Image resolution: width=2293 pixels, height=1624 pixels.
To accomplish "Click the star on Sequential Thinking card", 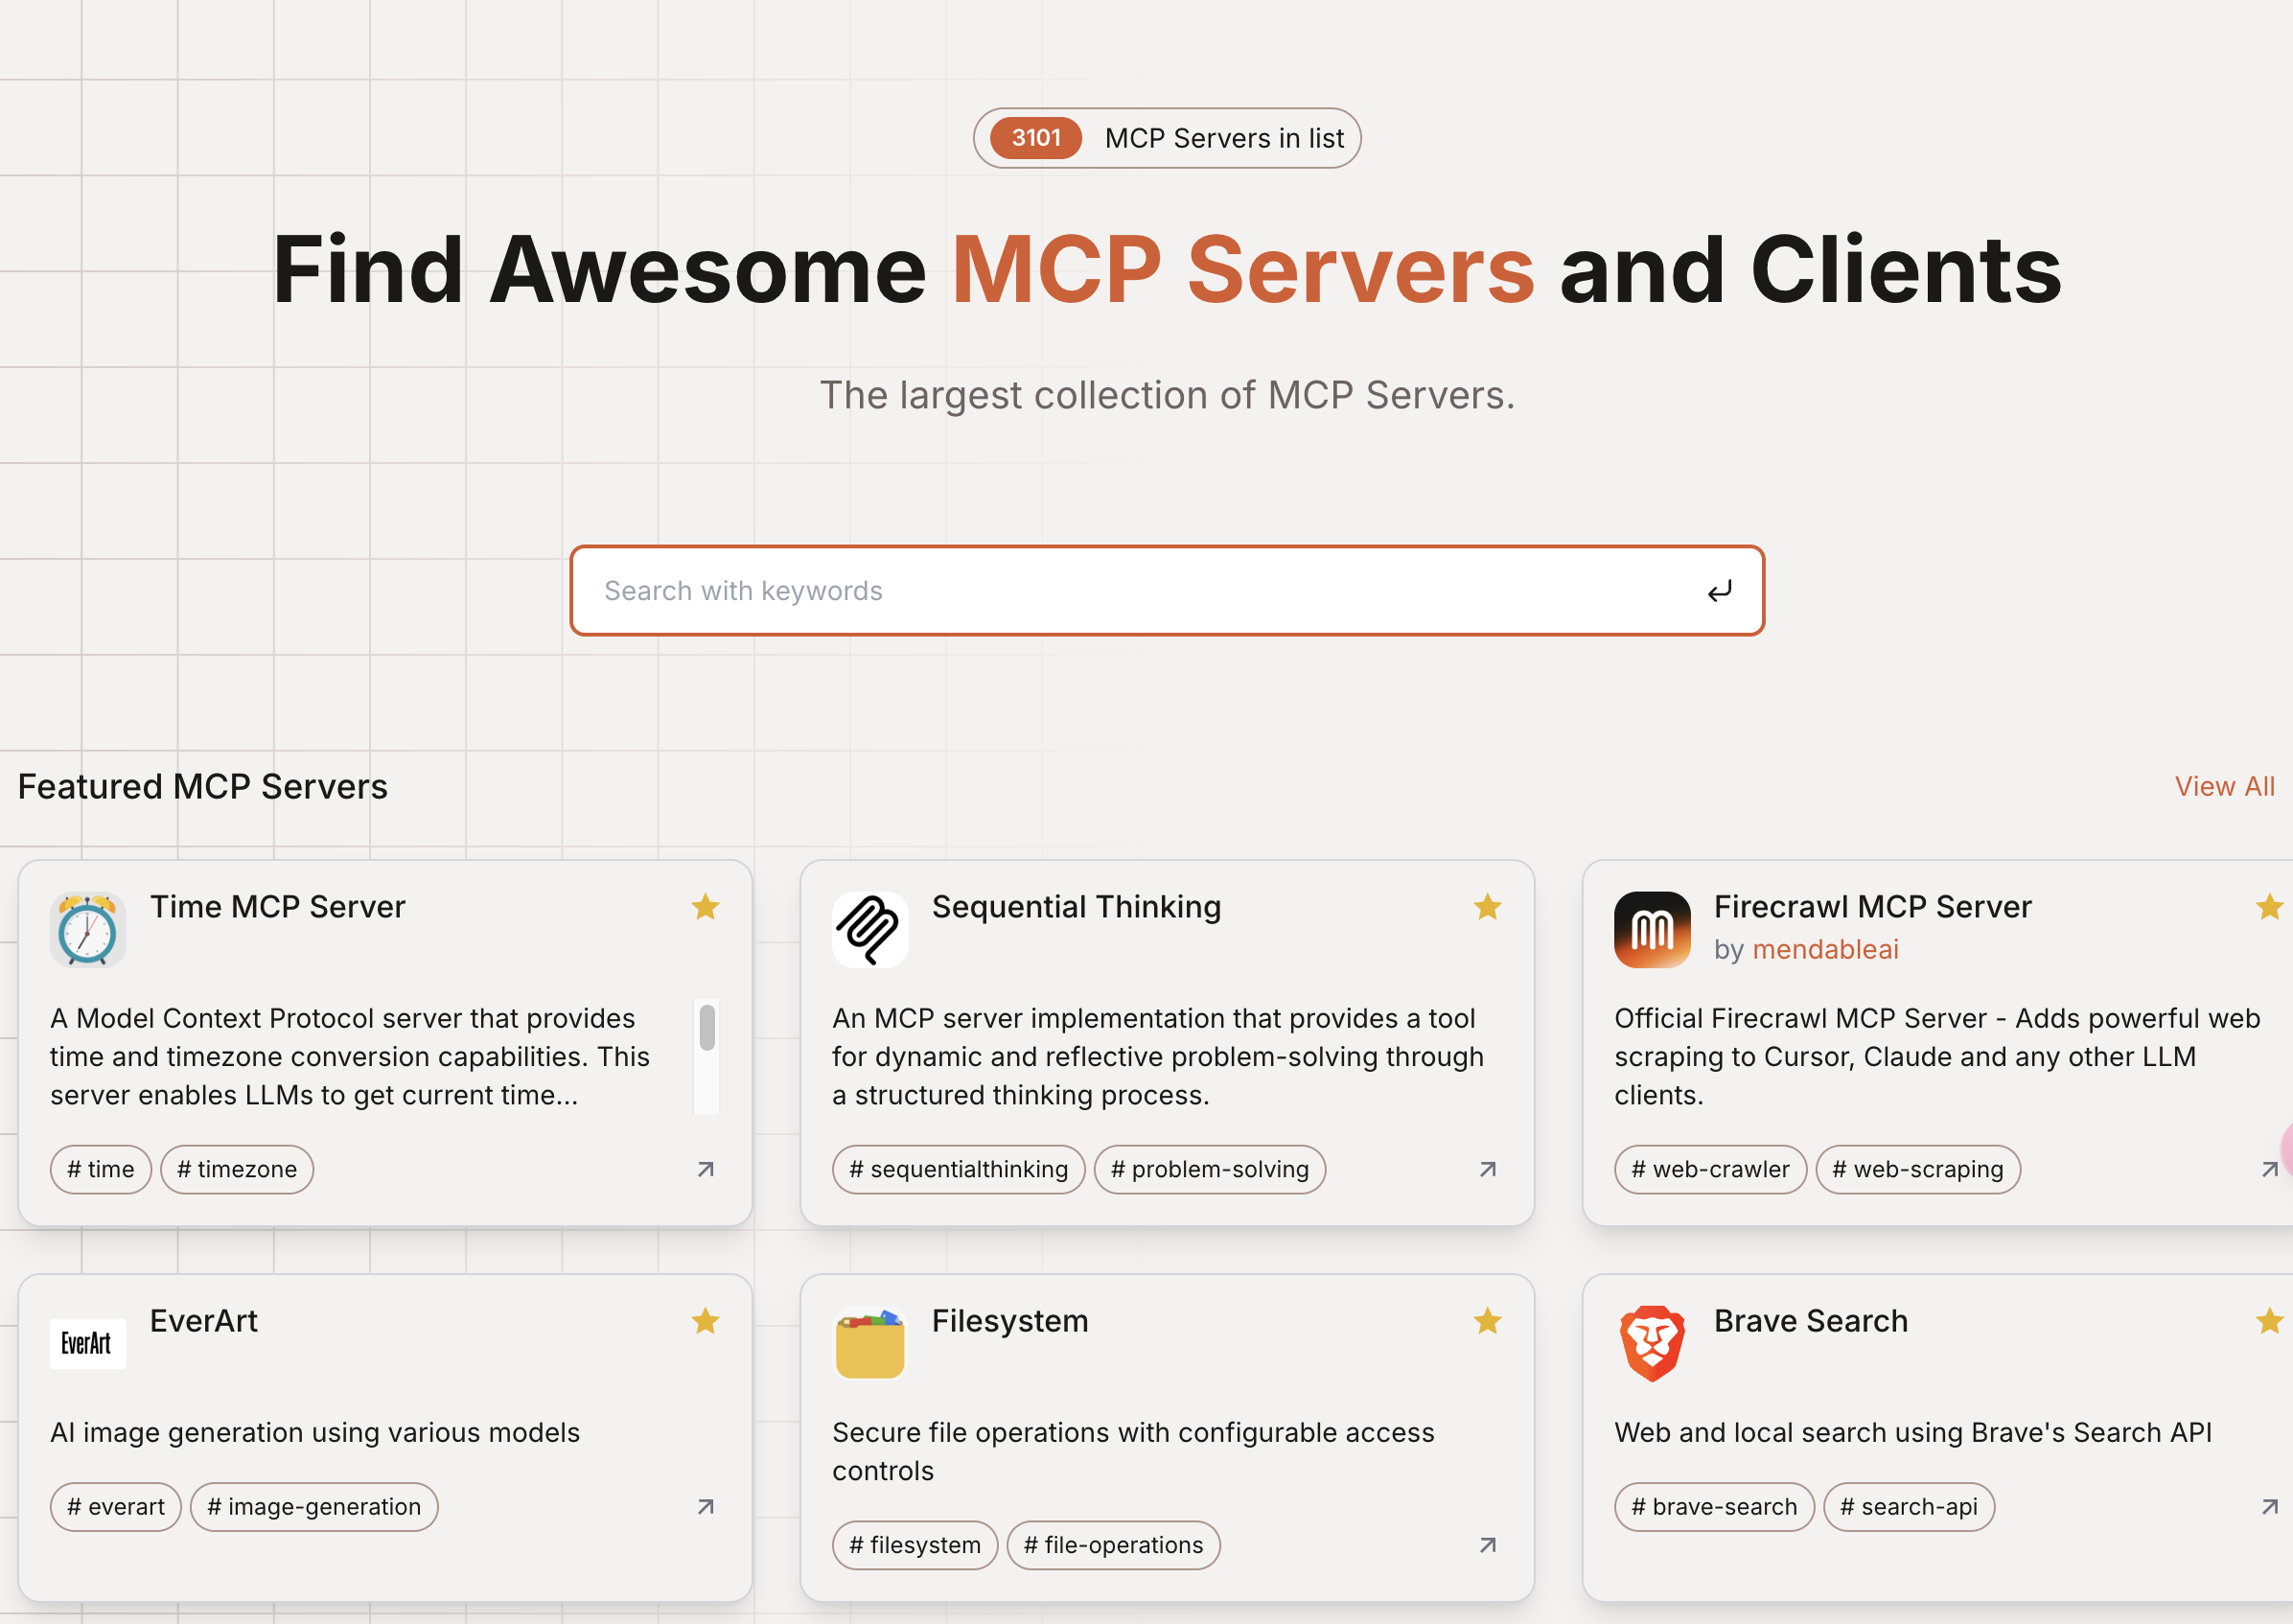I will [1487, 907].
